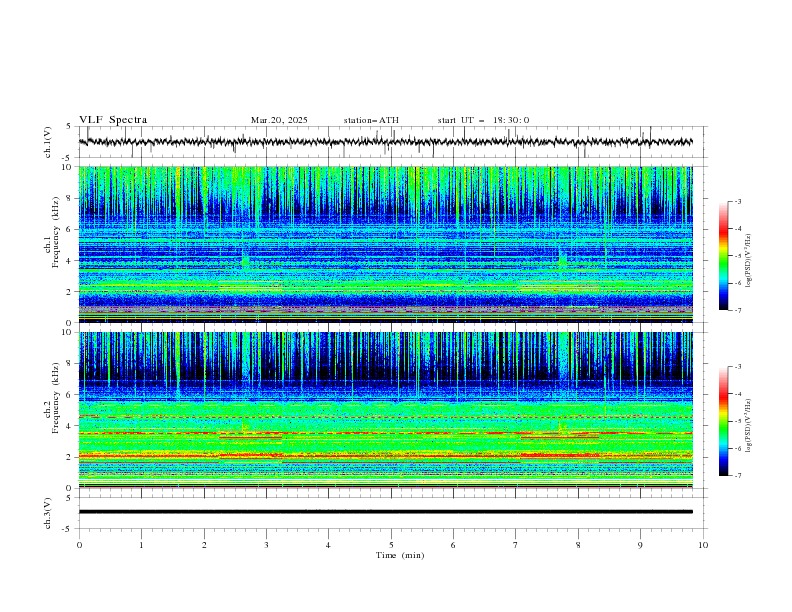Click the 'ch.1(V)' waveform axis label
This screenshot has height=612, width=792.
(x=48, y=142)
